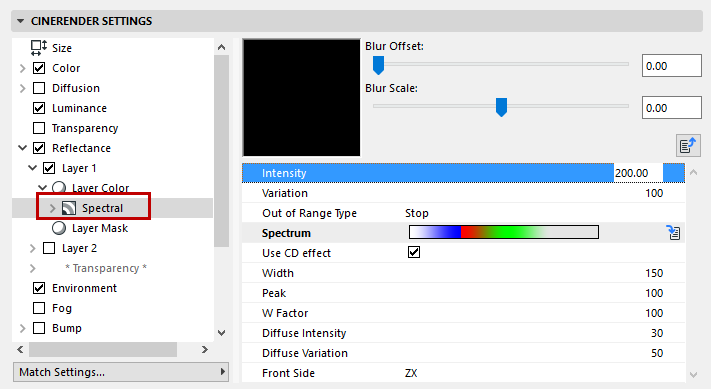Screen dimensions: 711x389
Task: Click the Blur Offset value field
Action: [672, 66]
